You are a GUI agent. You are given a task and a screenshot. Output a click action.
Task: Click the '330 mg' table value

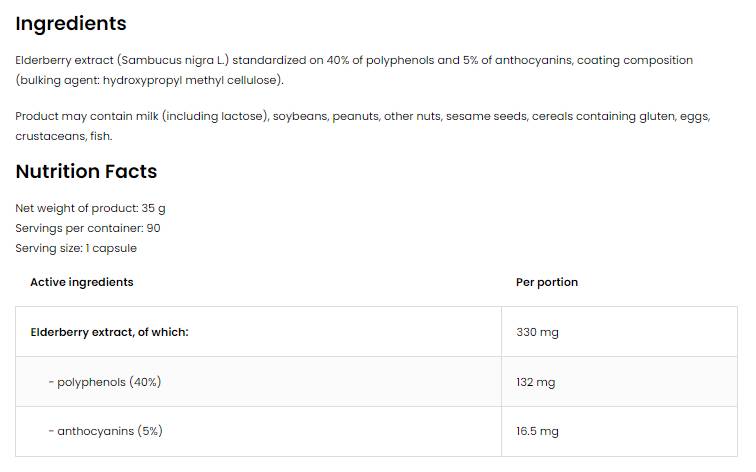(537, 332)
